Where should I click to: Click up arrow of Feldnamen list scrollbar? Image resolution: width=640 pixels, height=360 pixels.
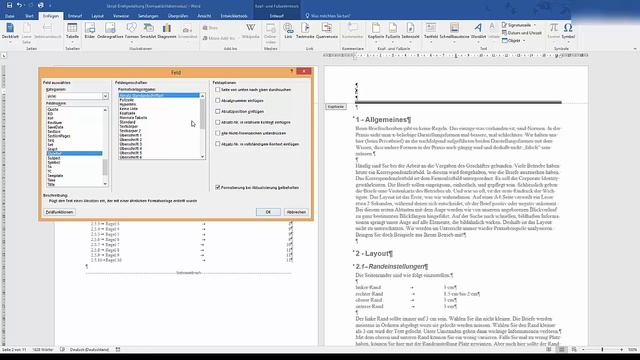(x=105, y=110)
